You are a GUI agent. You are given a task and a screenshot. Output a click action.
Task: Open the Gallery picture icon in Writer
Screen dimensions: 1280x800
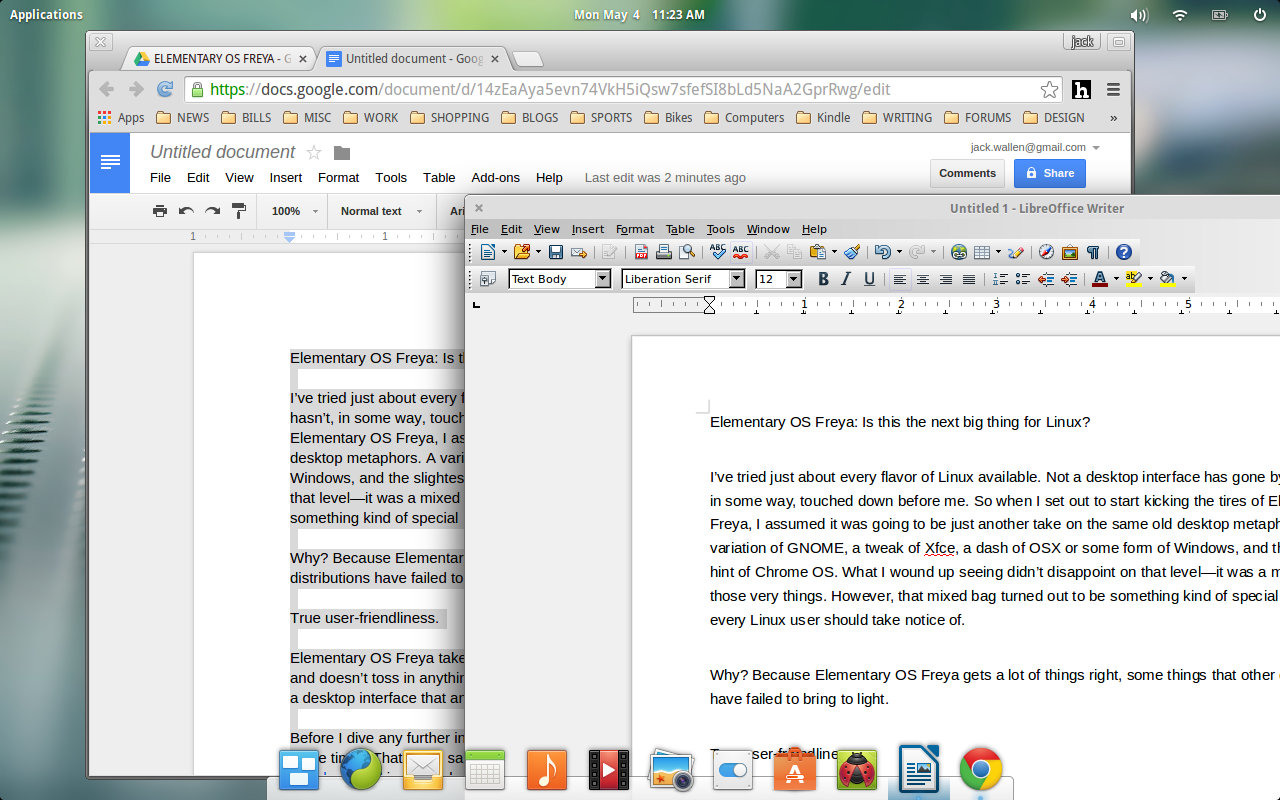coord(1069,252)
